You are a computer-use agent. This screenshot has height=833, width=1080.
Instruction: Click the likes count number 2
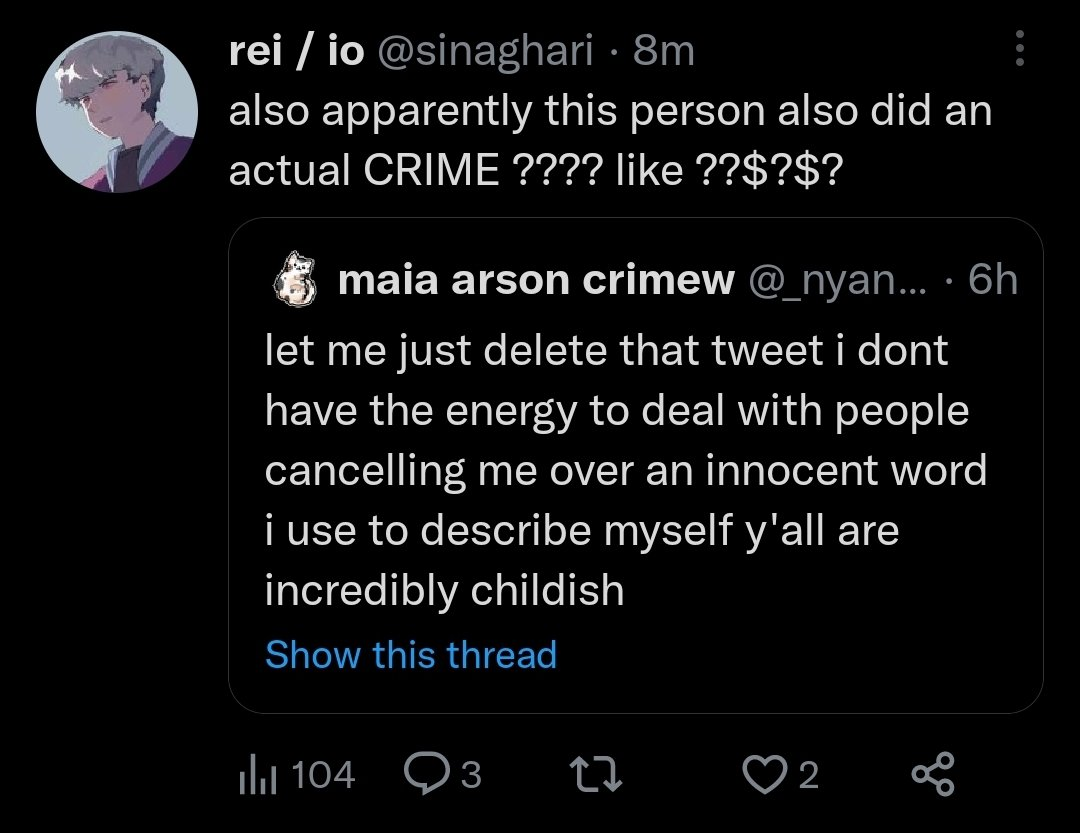[809, 775]
